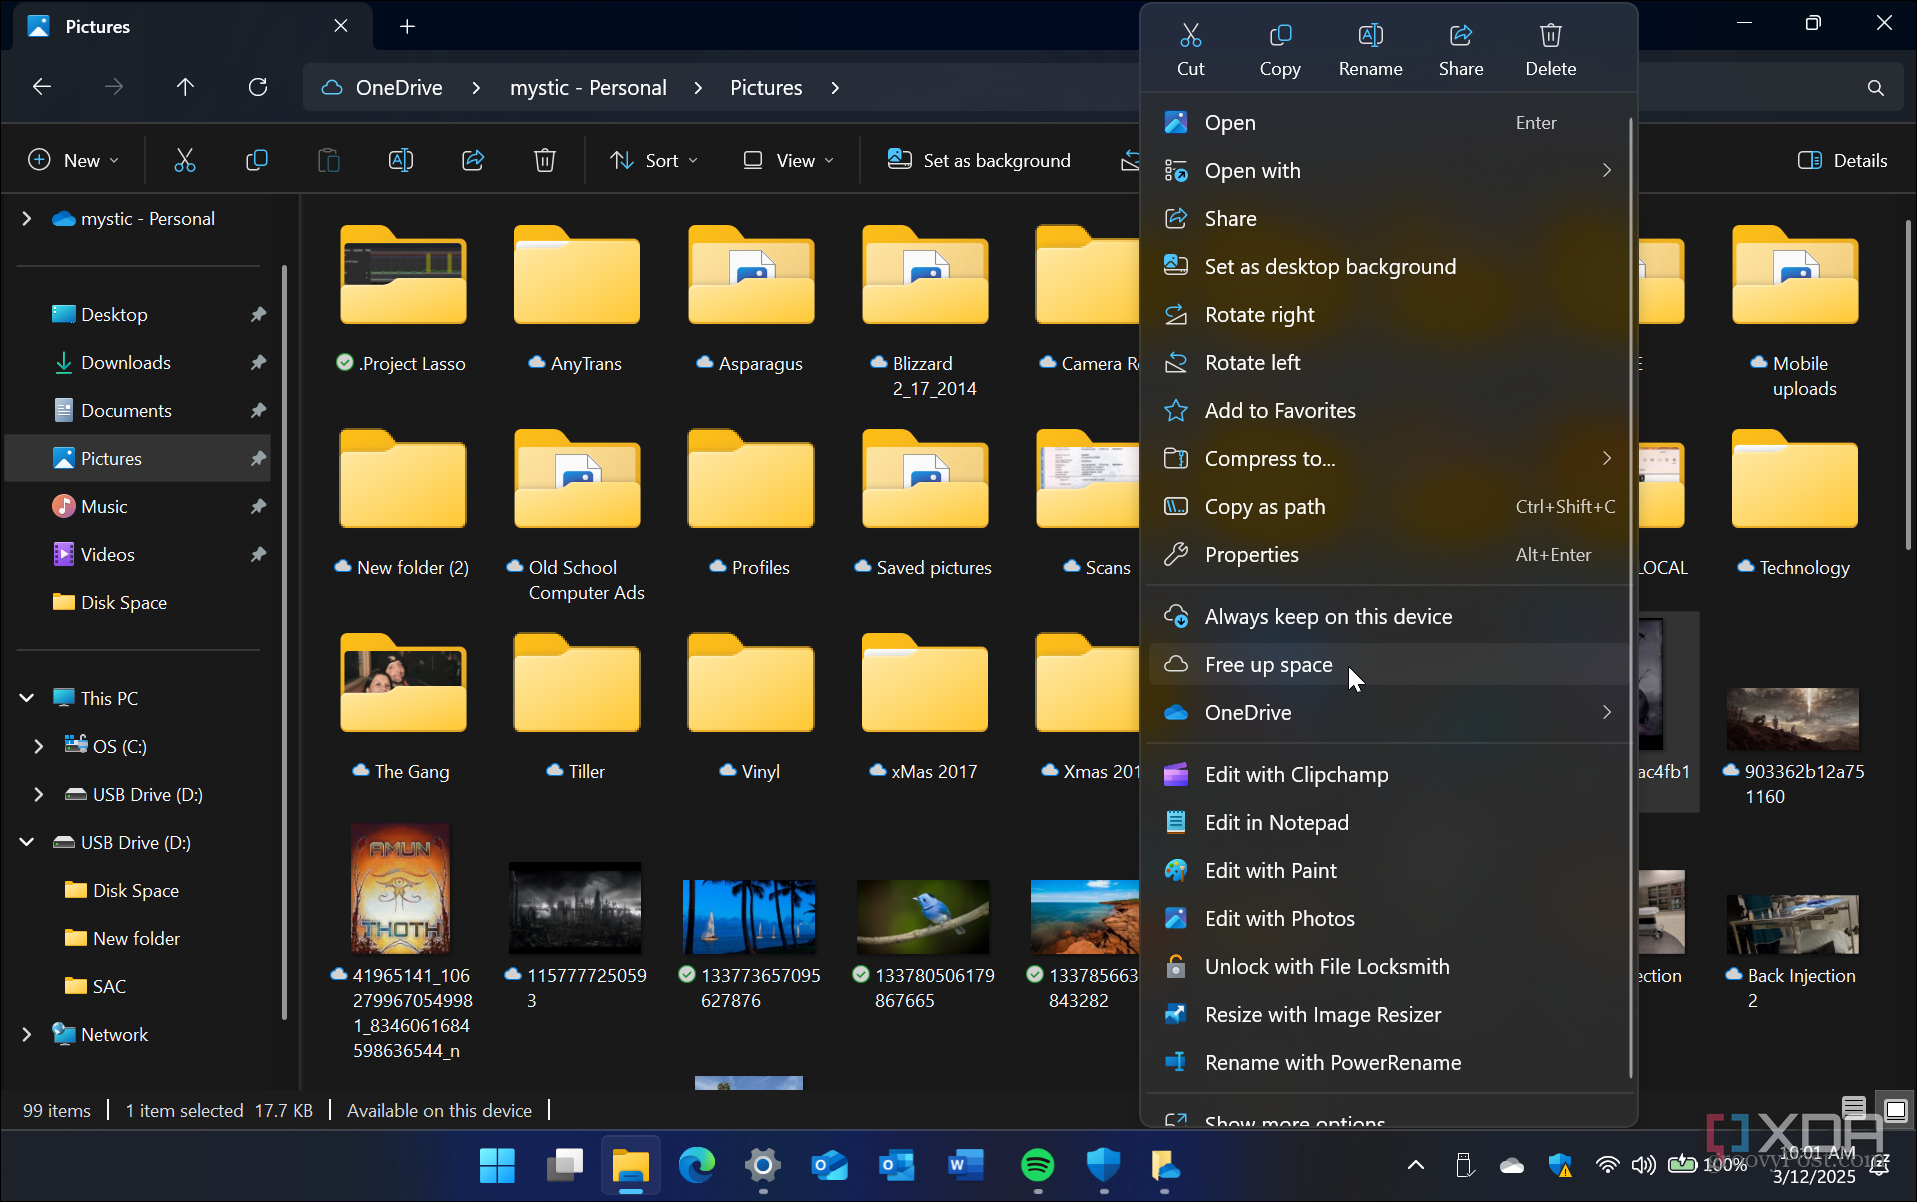This screenshot has height=1202, width=1917.
Task: Click the toolbar Copy icon
Action: 257,160
